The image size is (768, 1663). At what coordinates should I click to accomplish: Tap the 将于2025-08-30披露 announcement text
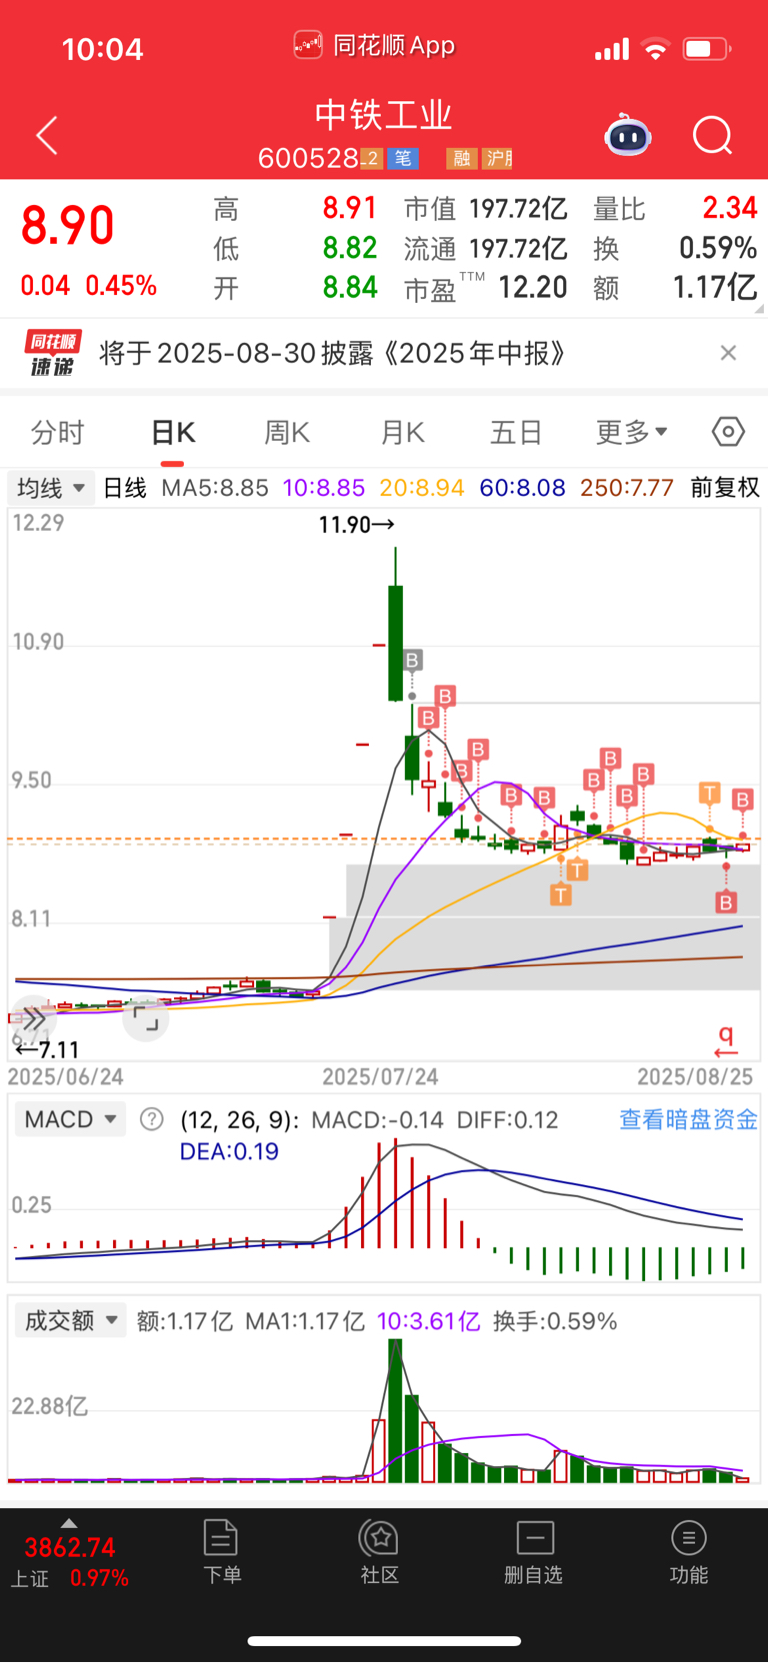click(x=331, y=353)
